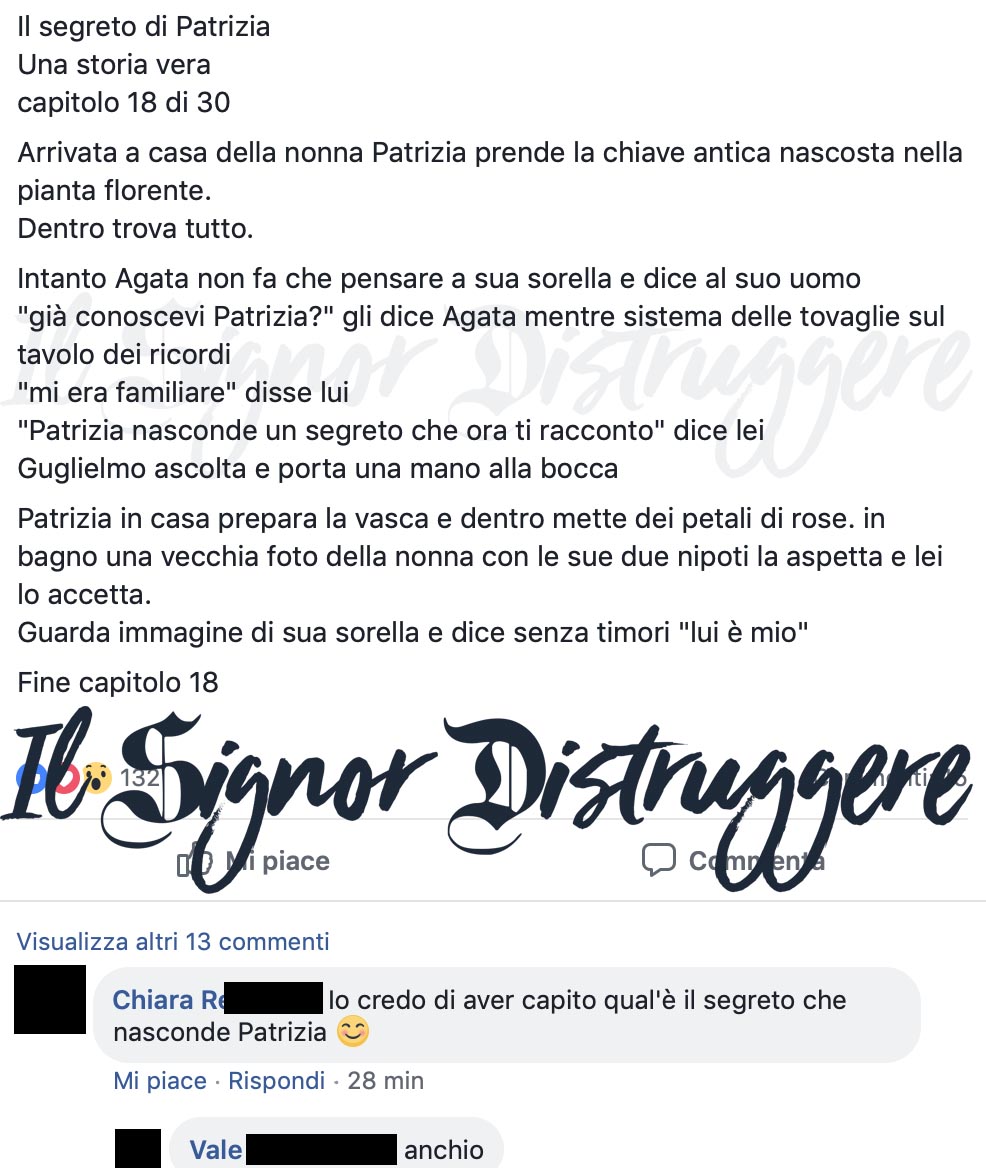
Task: Click the thumbs-up Mi piace icon
Action: click(x=195, y=862)
